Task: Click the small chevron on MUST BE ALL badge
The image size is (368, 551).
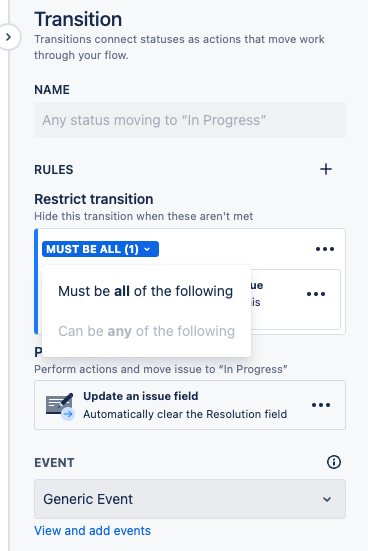Action: pos(147,249)
